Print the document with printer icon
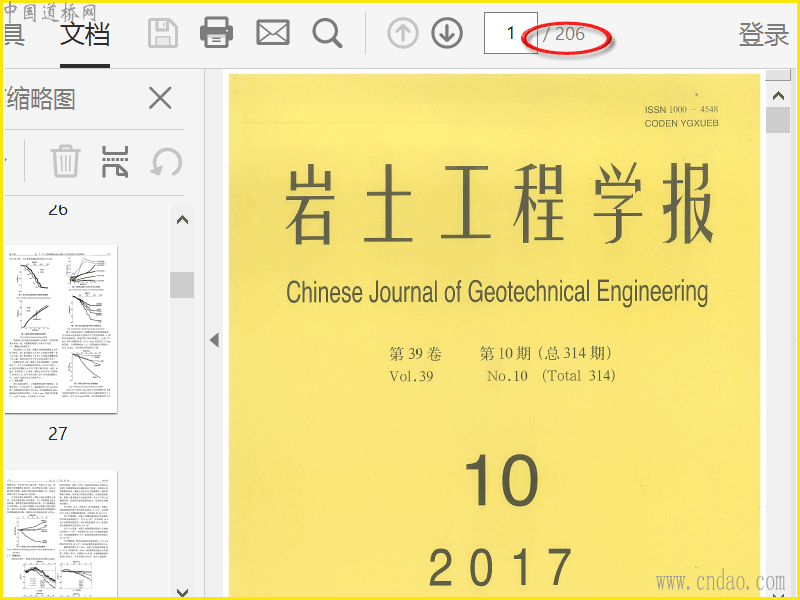 [x=216, y=33]
